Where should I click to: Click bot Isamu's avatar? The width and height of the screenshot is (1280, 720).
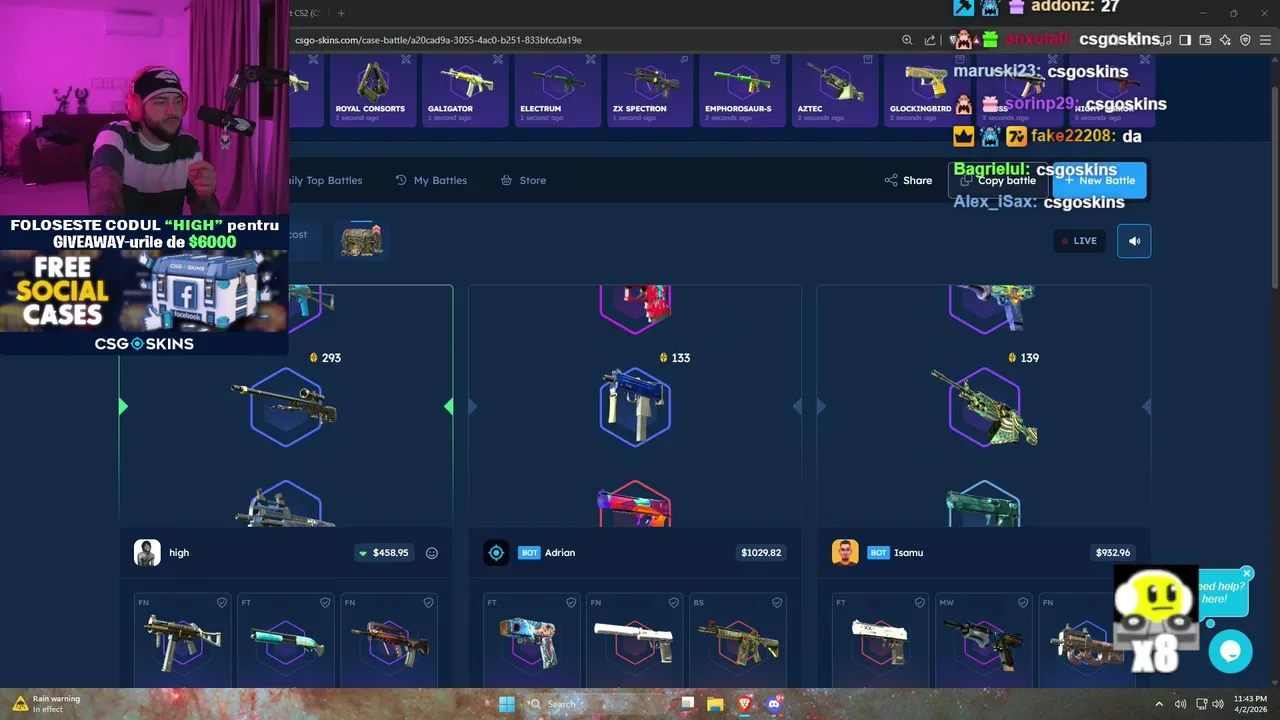[845, 553]
